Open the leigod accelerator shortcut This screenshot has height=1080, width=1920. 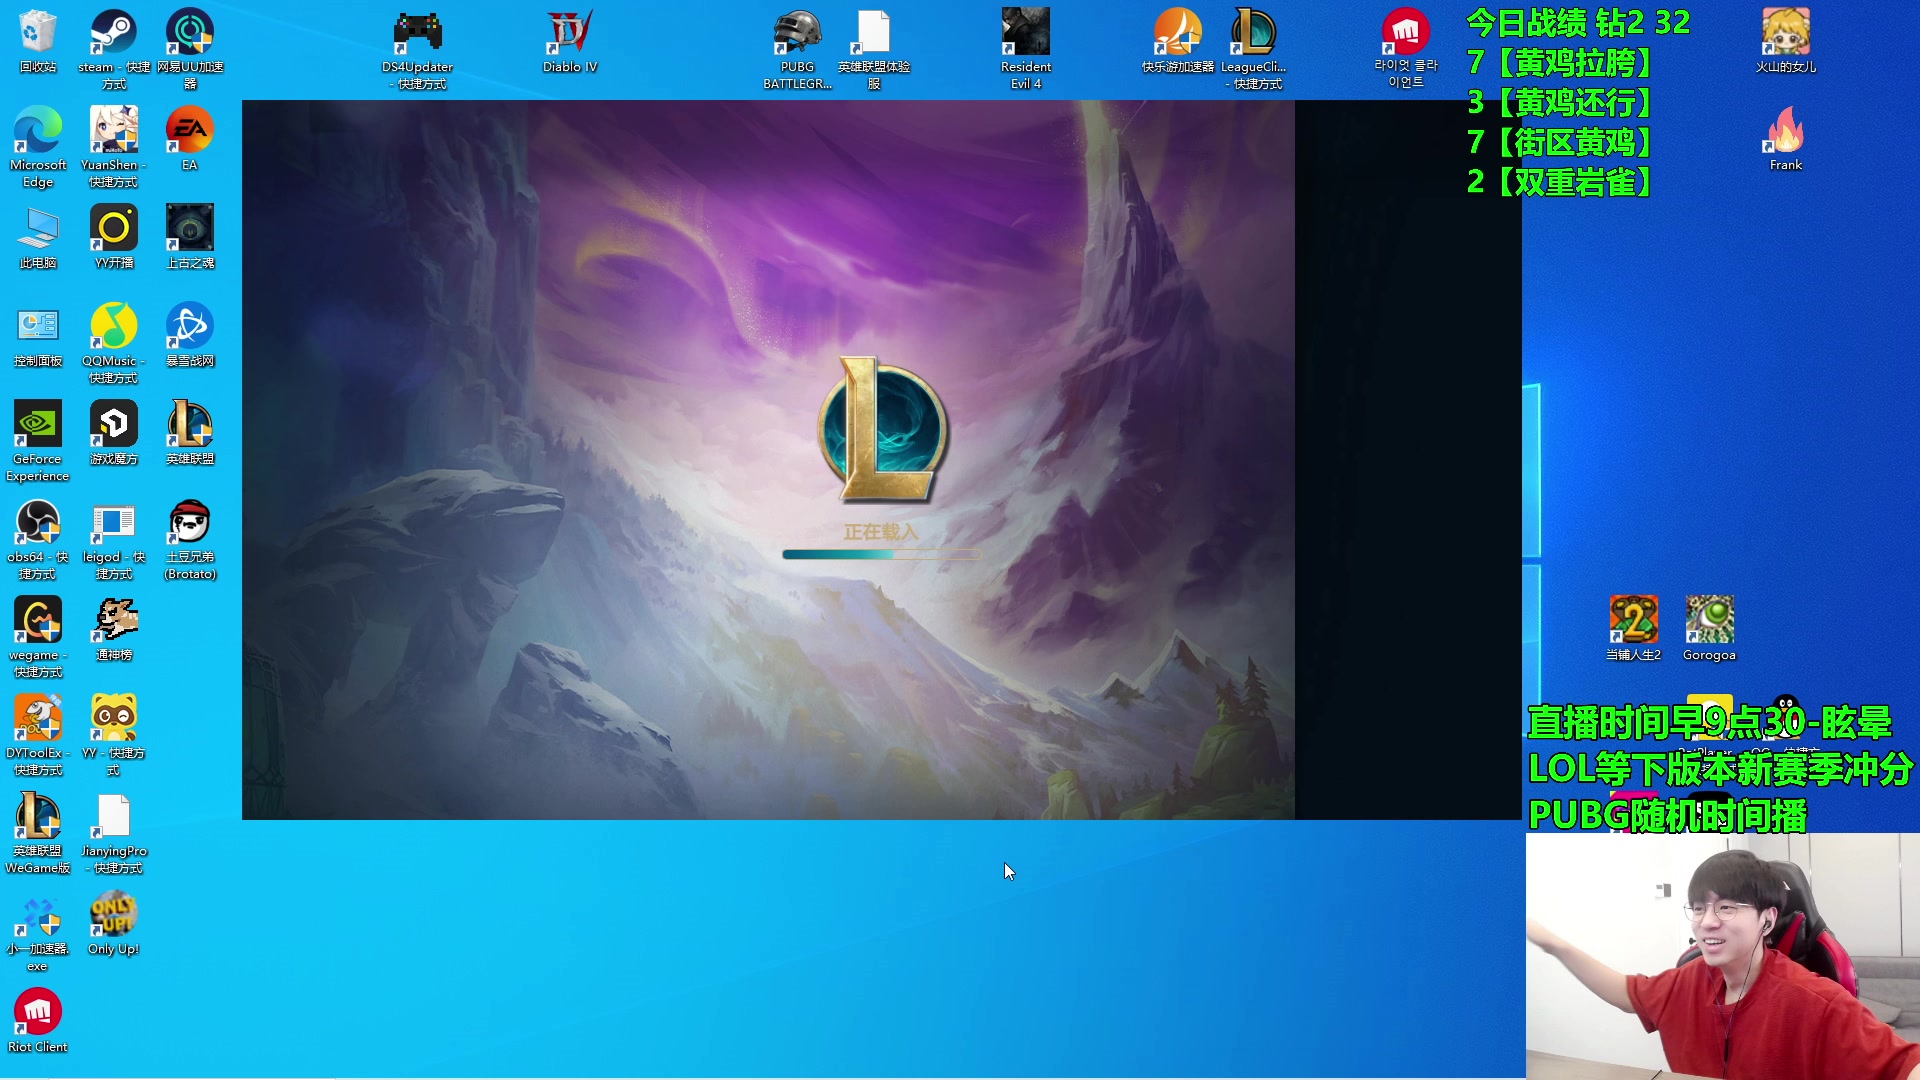point(114,538)
